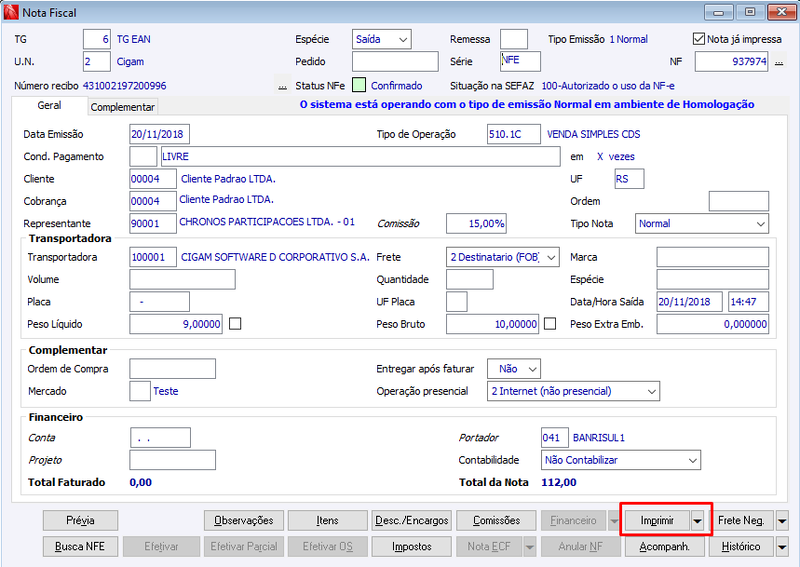Image resolution: width=800 pixels, height=567 pixels.
Task: Open Desc./Encargos button
Action: click(x=412, y=521)
